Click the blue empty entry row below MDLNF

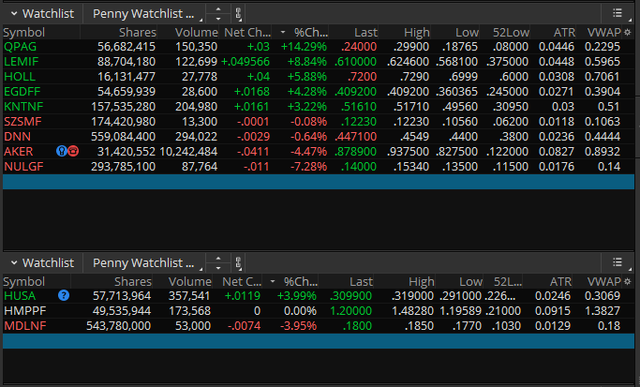318,341
